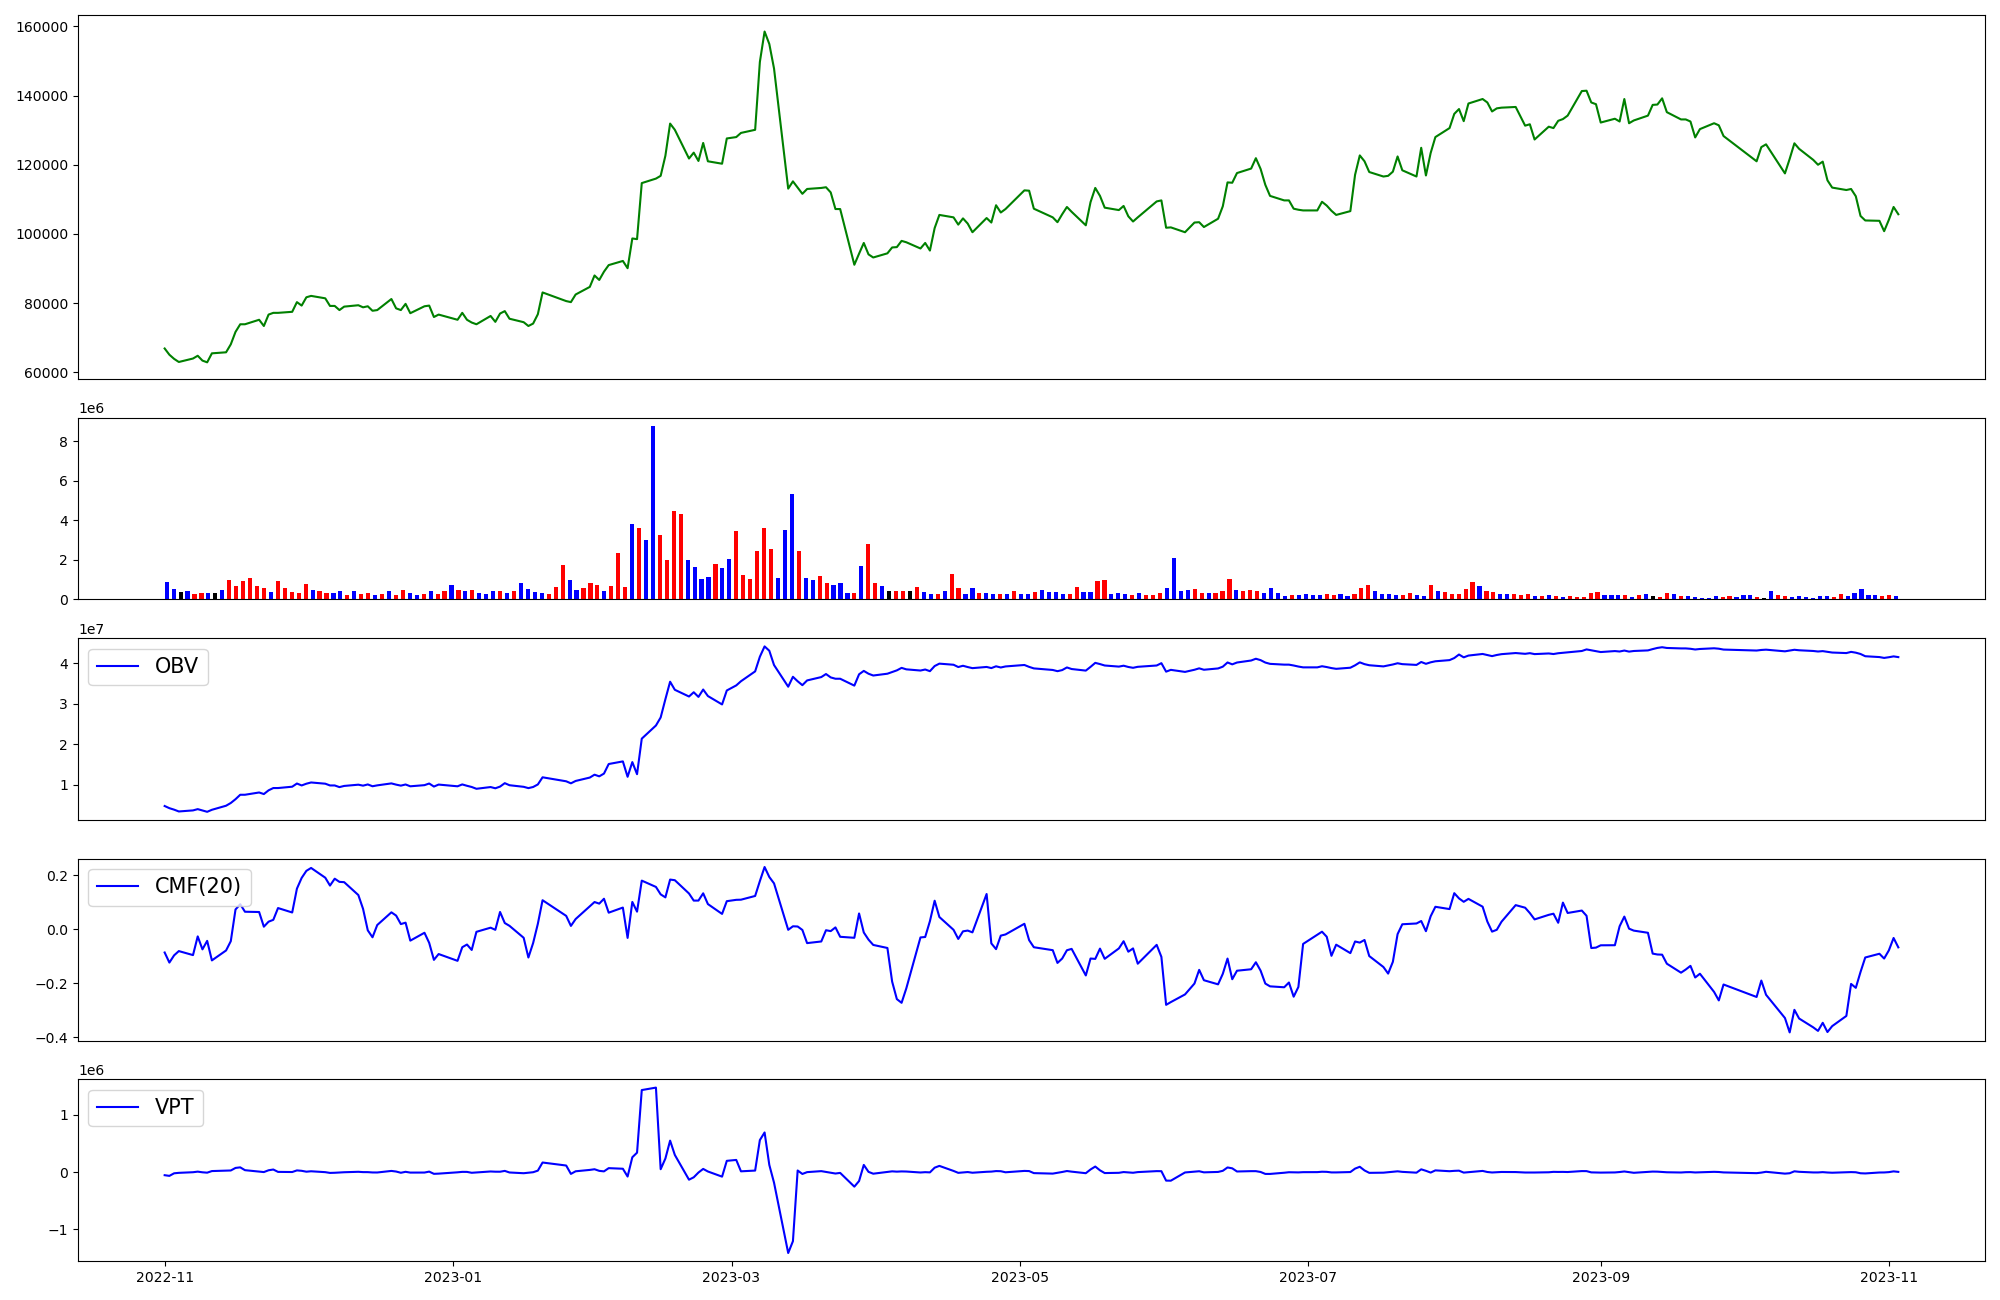2000x1300 pixels.
Task: Click the tallest blue volume bar
Action: click(653, 512)
